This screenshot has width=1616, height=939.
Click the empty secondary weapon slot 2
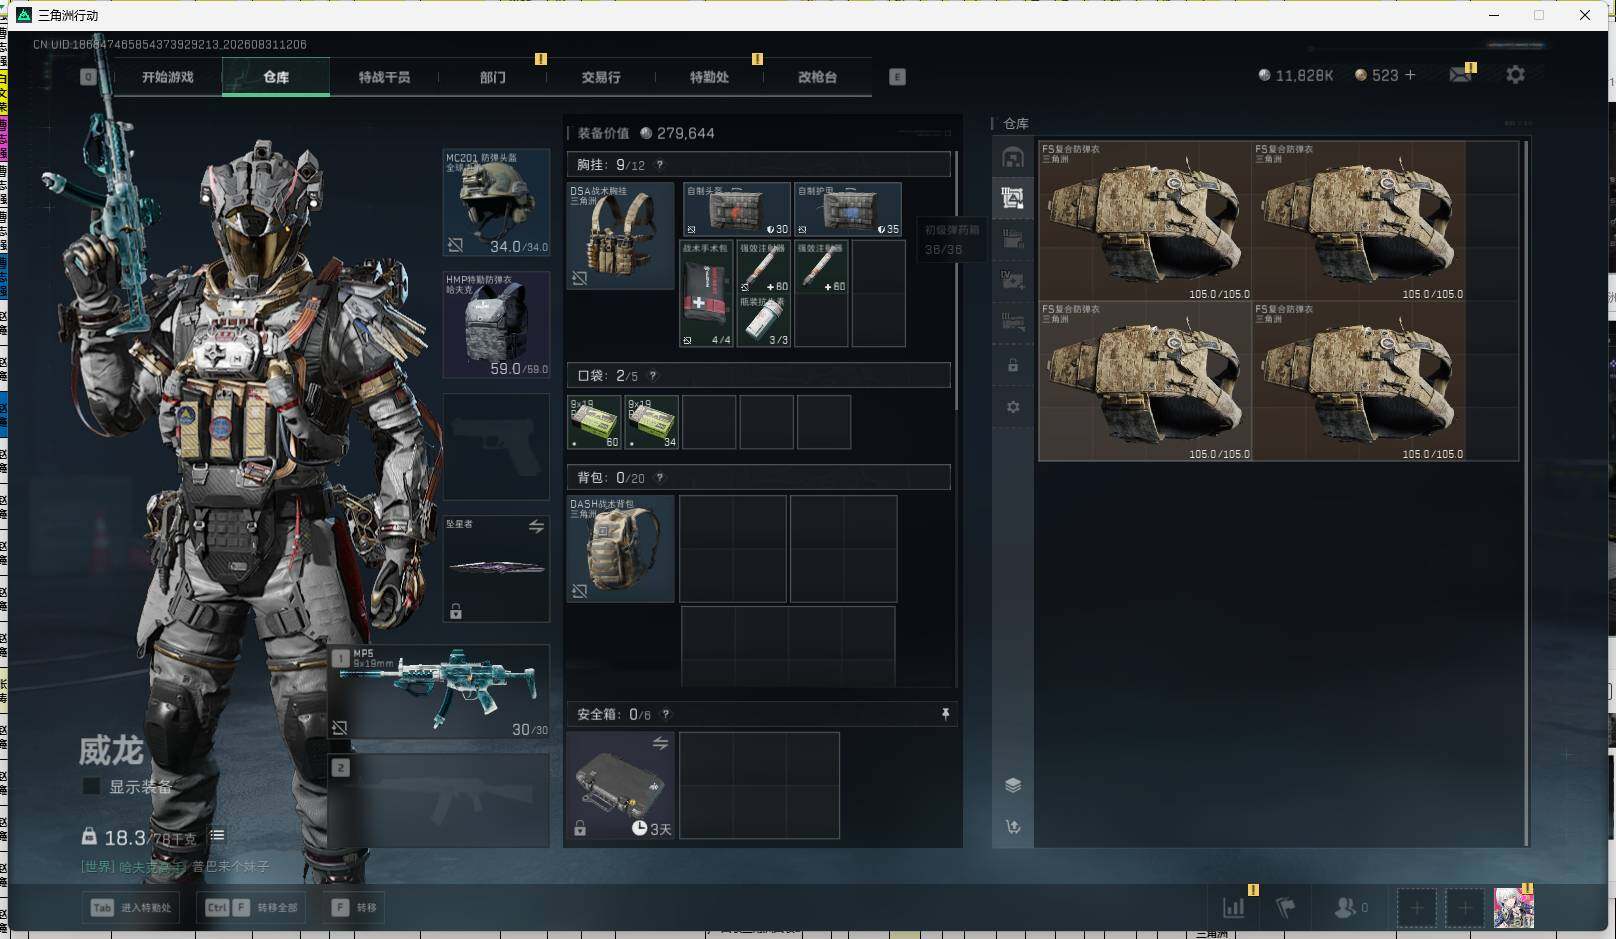pos(440,800)
